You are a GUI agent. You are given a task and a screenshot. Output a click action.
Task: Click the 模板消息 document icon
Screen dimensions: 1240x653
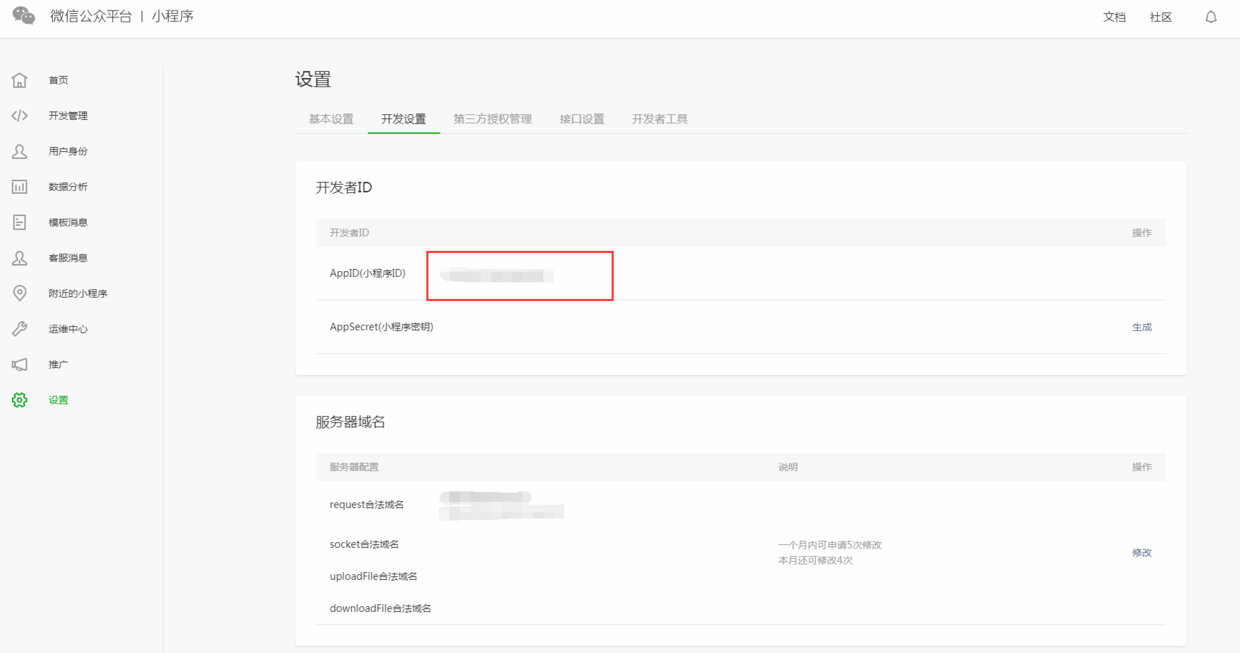tap(19, 222)
